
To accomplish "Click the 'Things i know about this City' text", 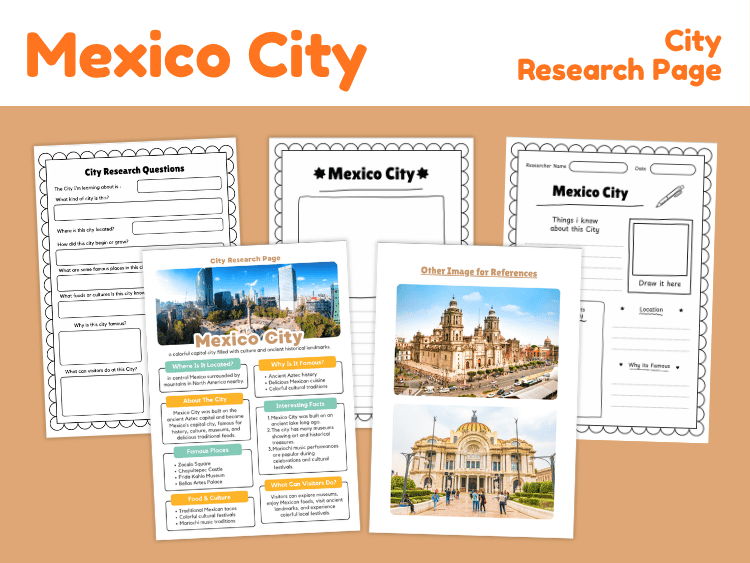I will [575, 225].
